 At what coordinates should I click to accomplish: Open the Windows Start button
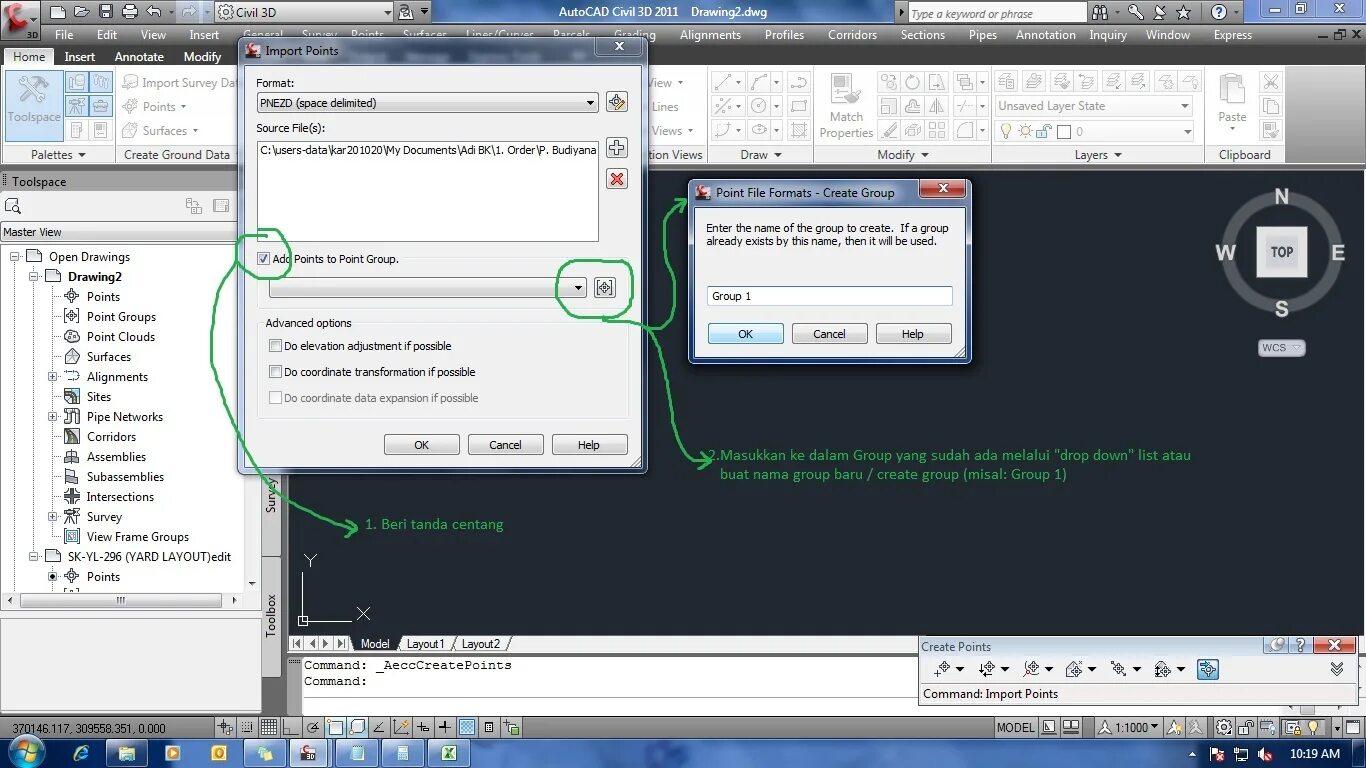(26, 752)
